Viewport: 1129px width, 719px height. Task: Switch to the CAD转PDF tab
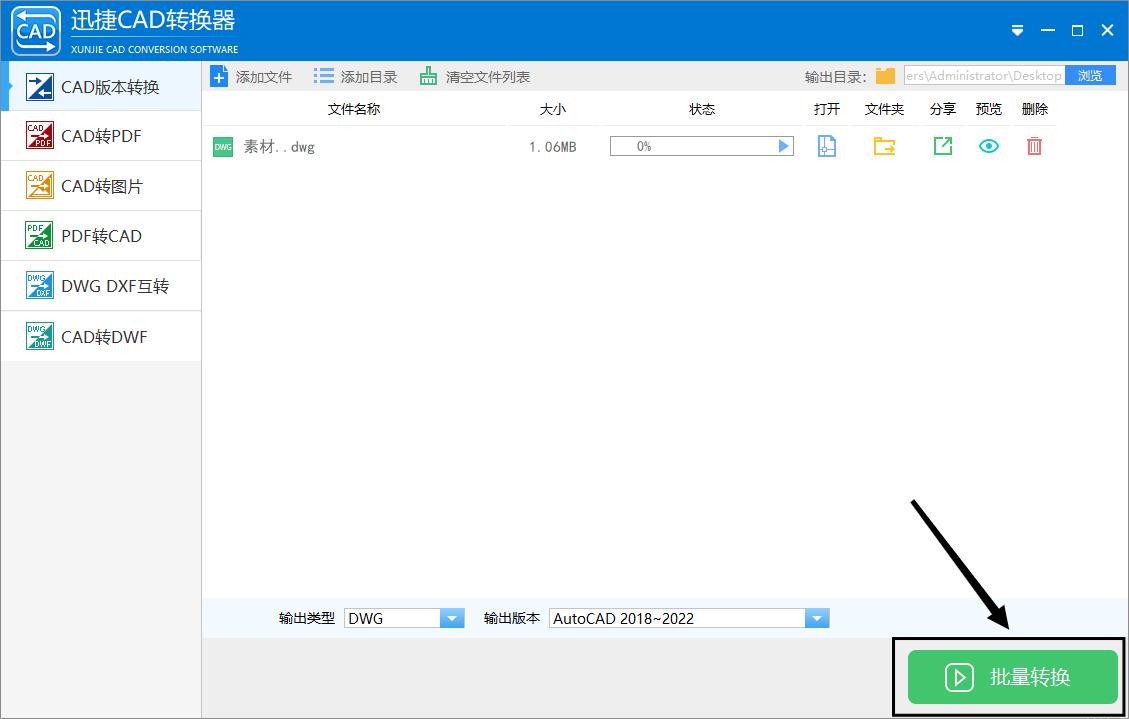point(100,135)
